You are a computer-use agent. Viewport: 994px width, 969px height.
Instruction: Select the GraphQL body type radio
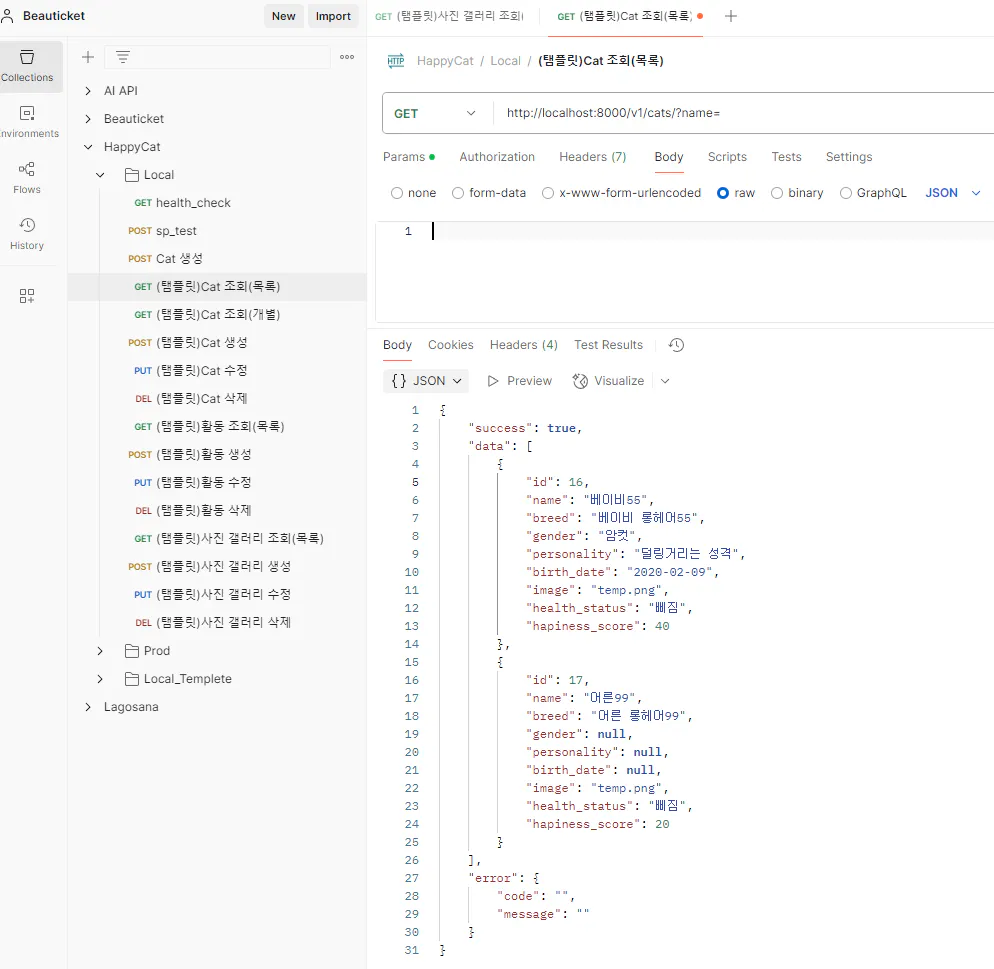[x=846, y=193]
